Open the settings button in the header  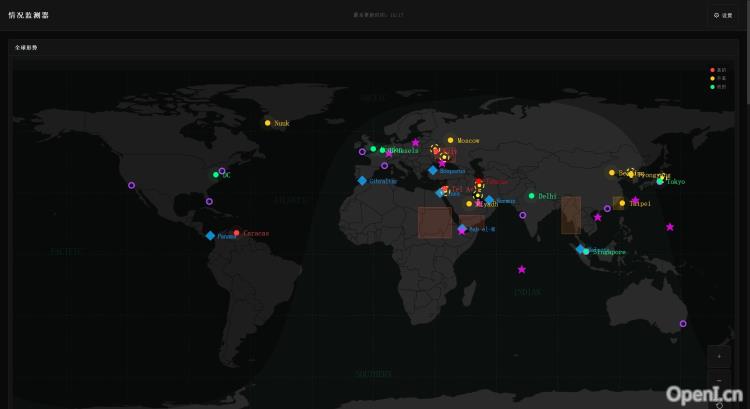click(x=723, y=15)
